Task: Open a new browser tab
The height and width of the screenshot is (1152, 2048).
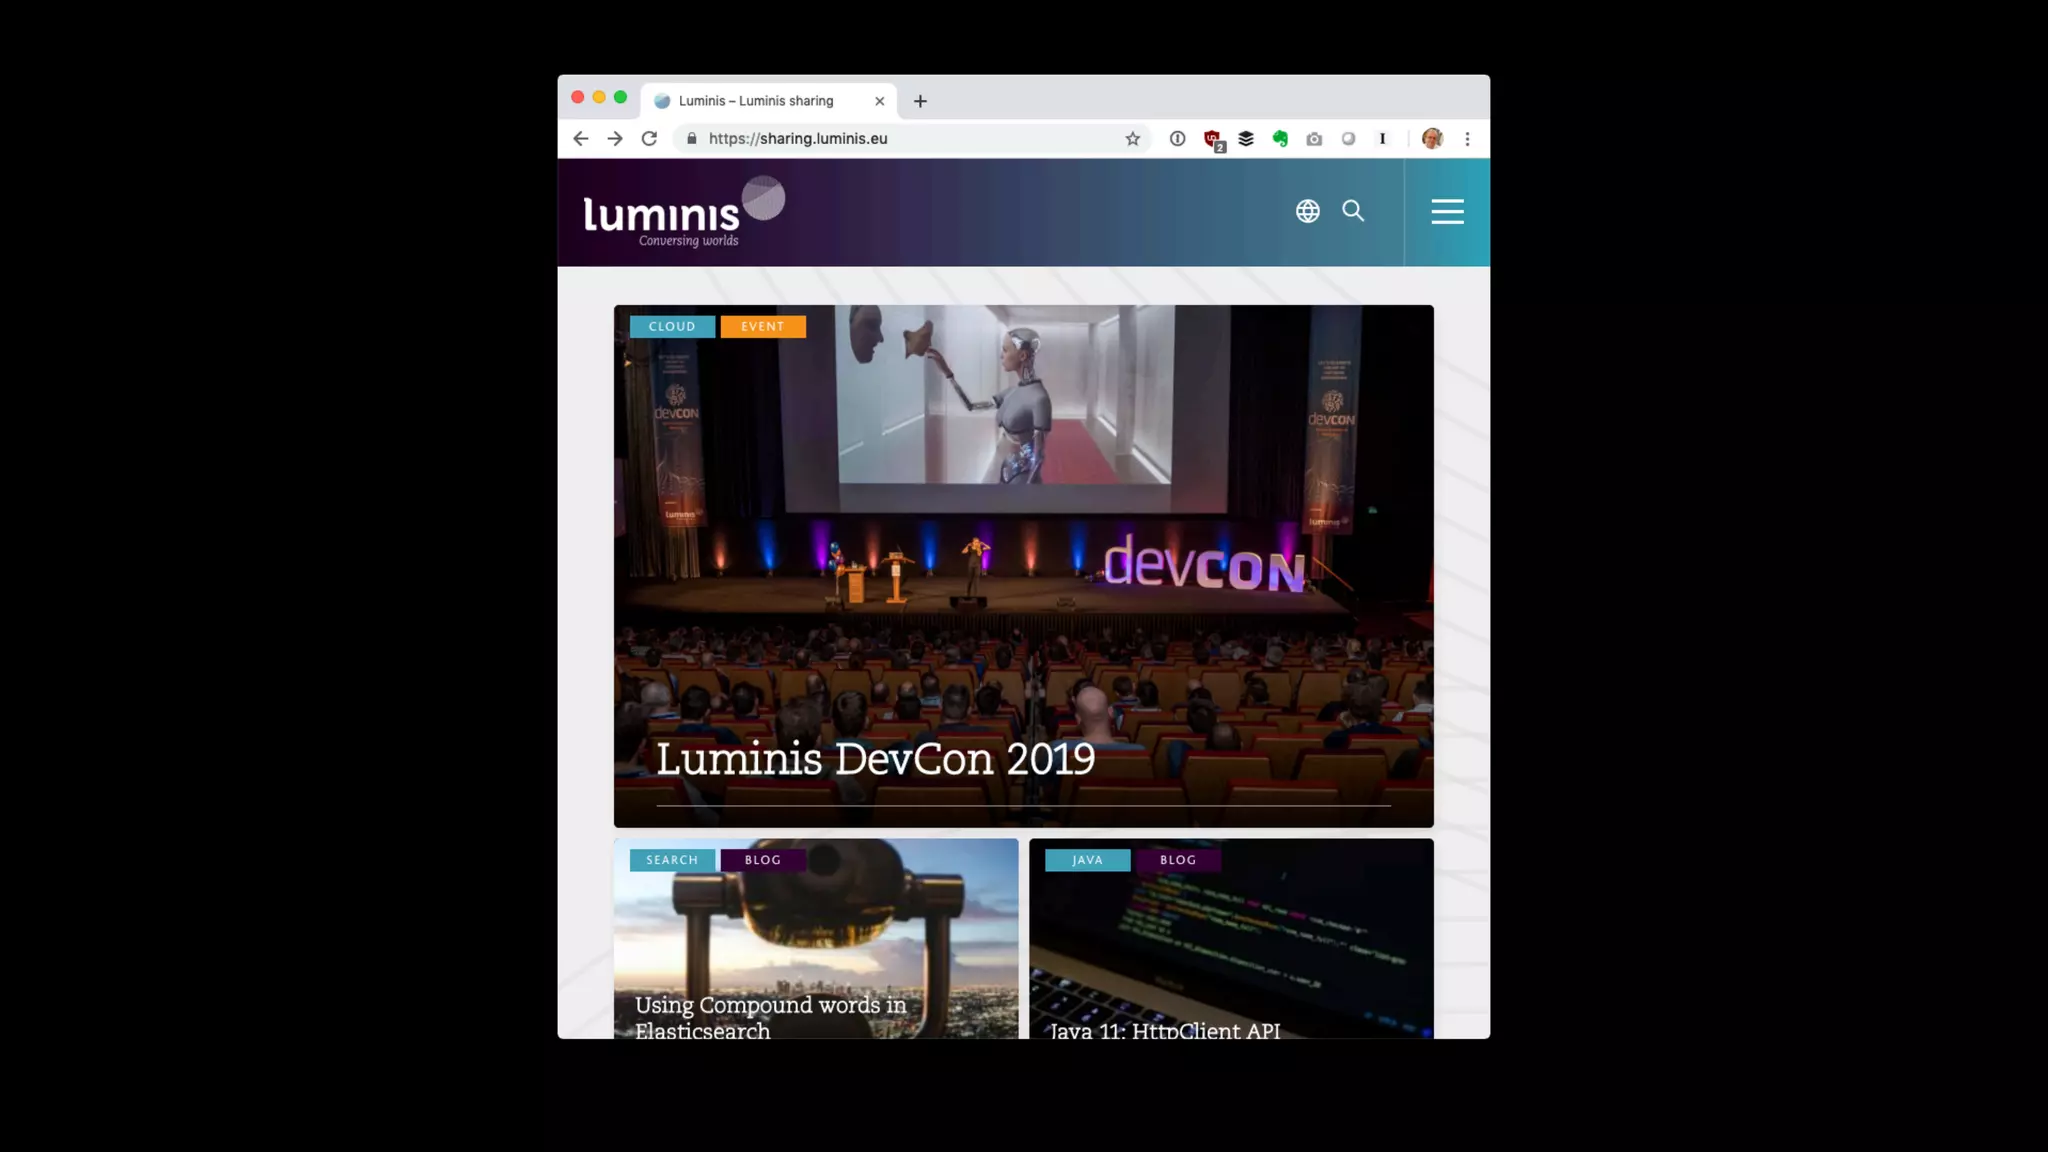Action: point(920,101)
